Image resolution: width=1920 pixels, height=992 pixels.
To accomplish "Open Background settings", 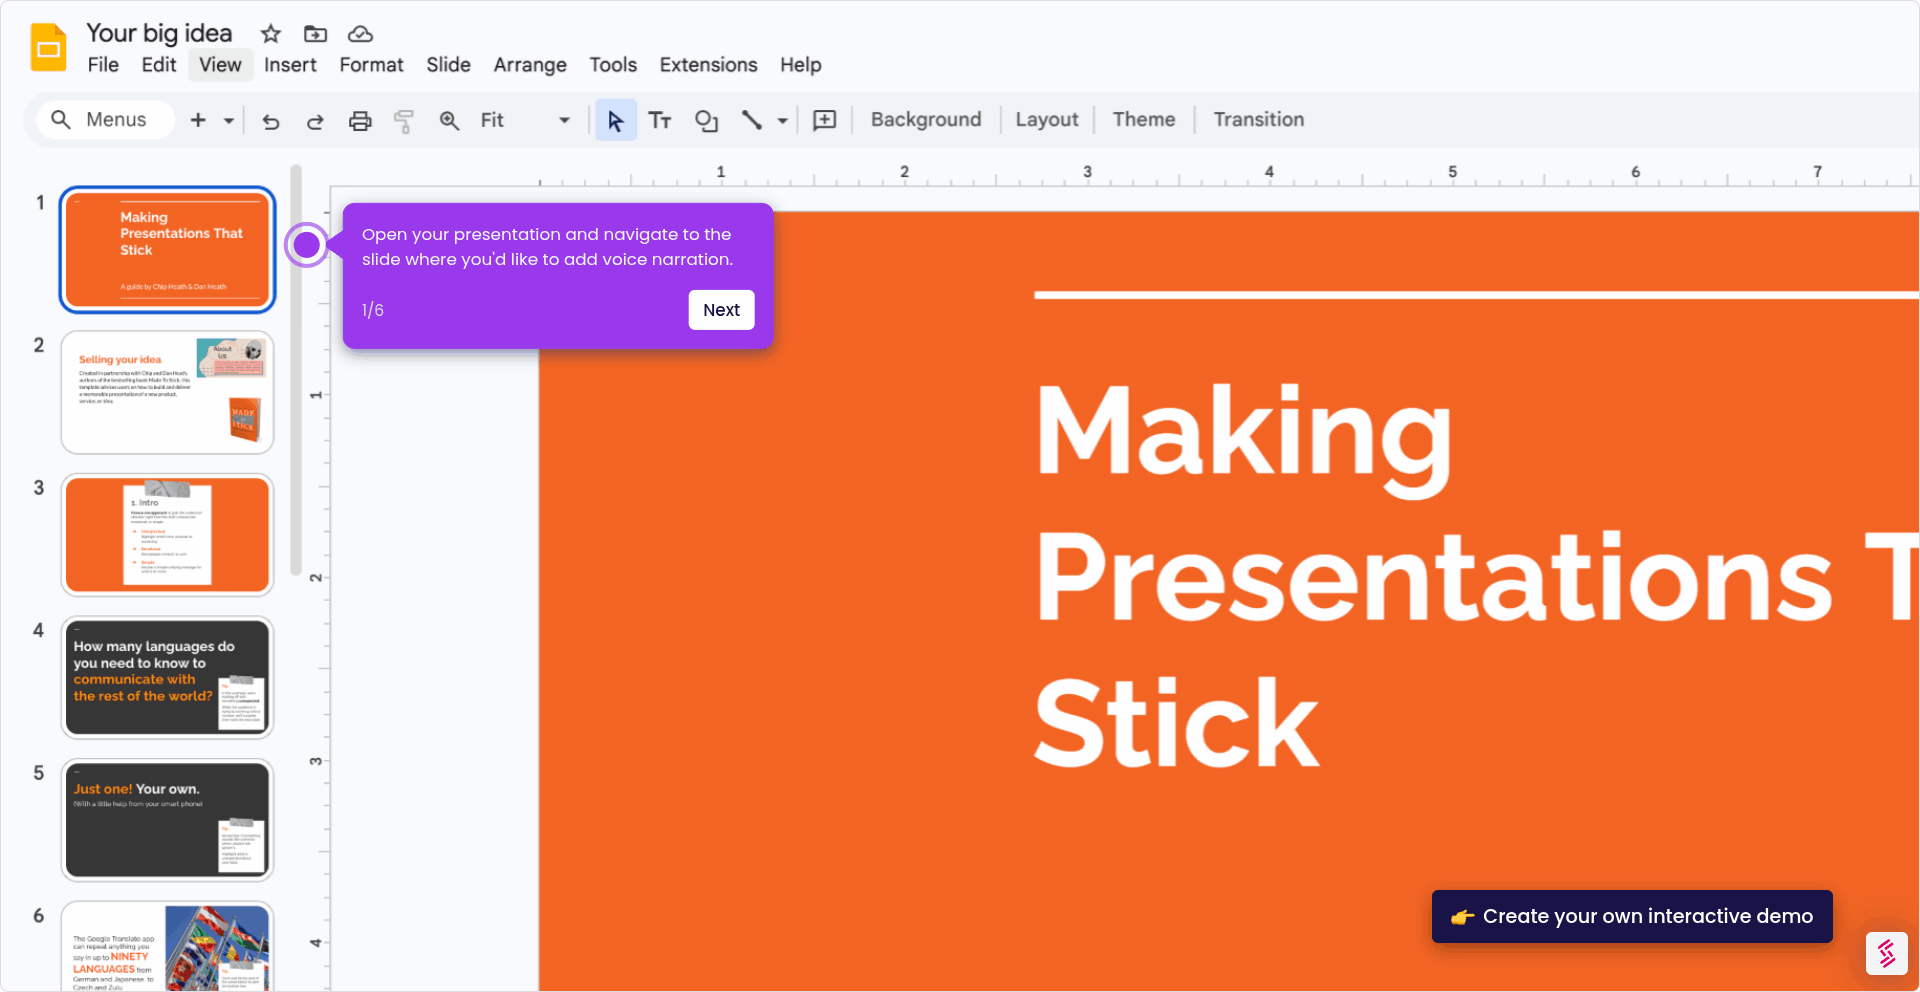I will click(x=926, y=119).
